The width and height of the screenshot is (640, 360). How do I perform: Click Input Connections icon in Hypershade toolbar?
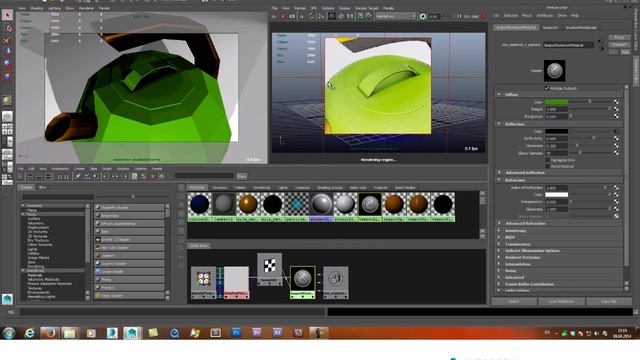[x=106, y=176]
